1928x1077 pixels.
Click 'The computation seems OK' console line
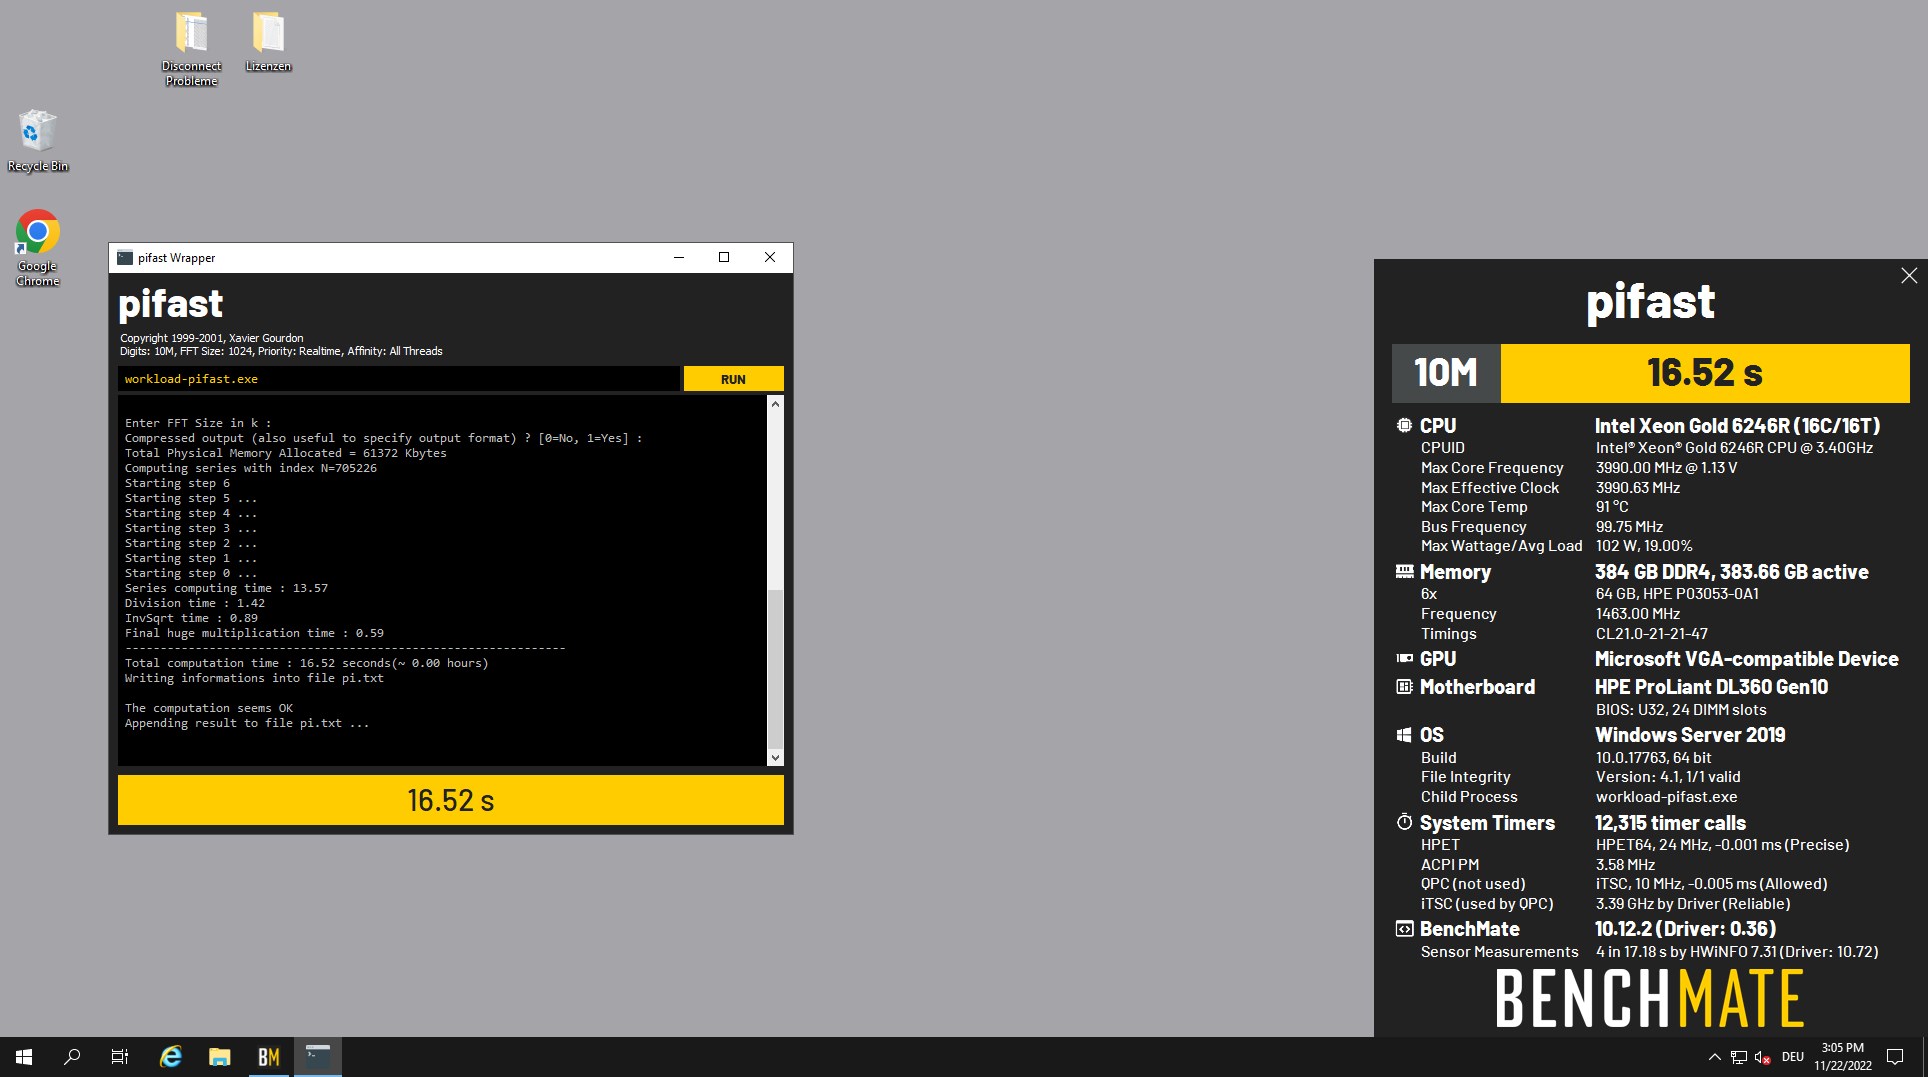tap(208, 708)
